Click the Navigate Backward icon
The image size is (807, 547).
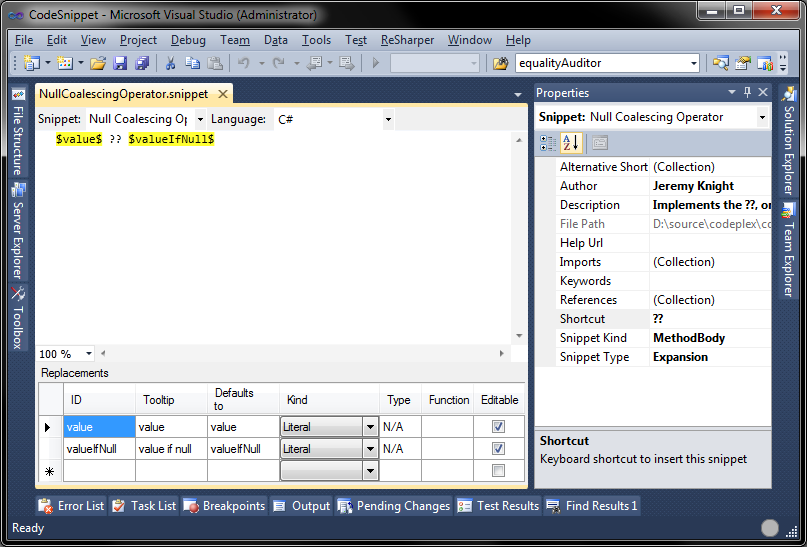[314, 63]
